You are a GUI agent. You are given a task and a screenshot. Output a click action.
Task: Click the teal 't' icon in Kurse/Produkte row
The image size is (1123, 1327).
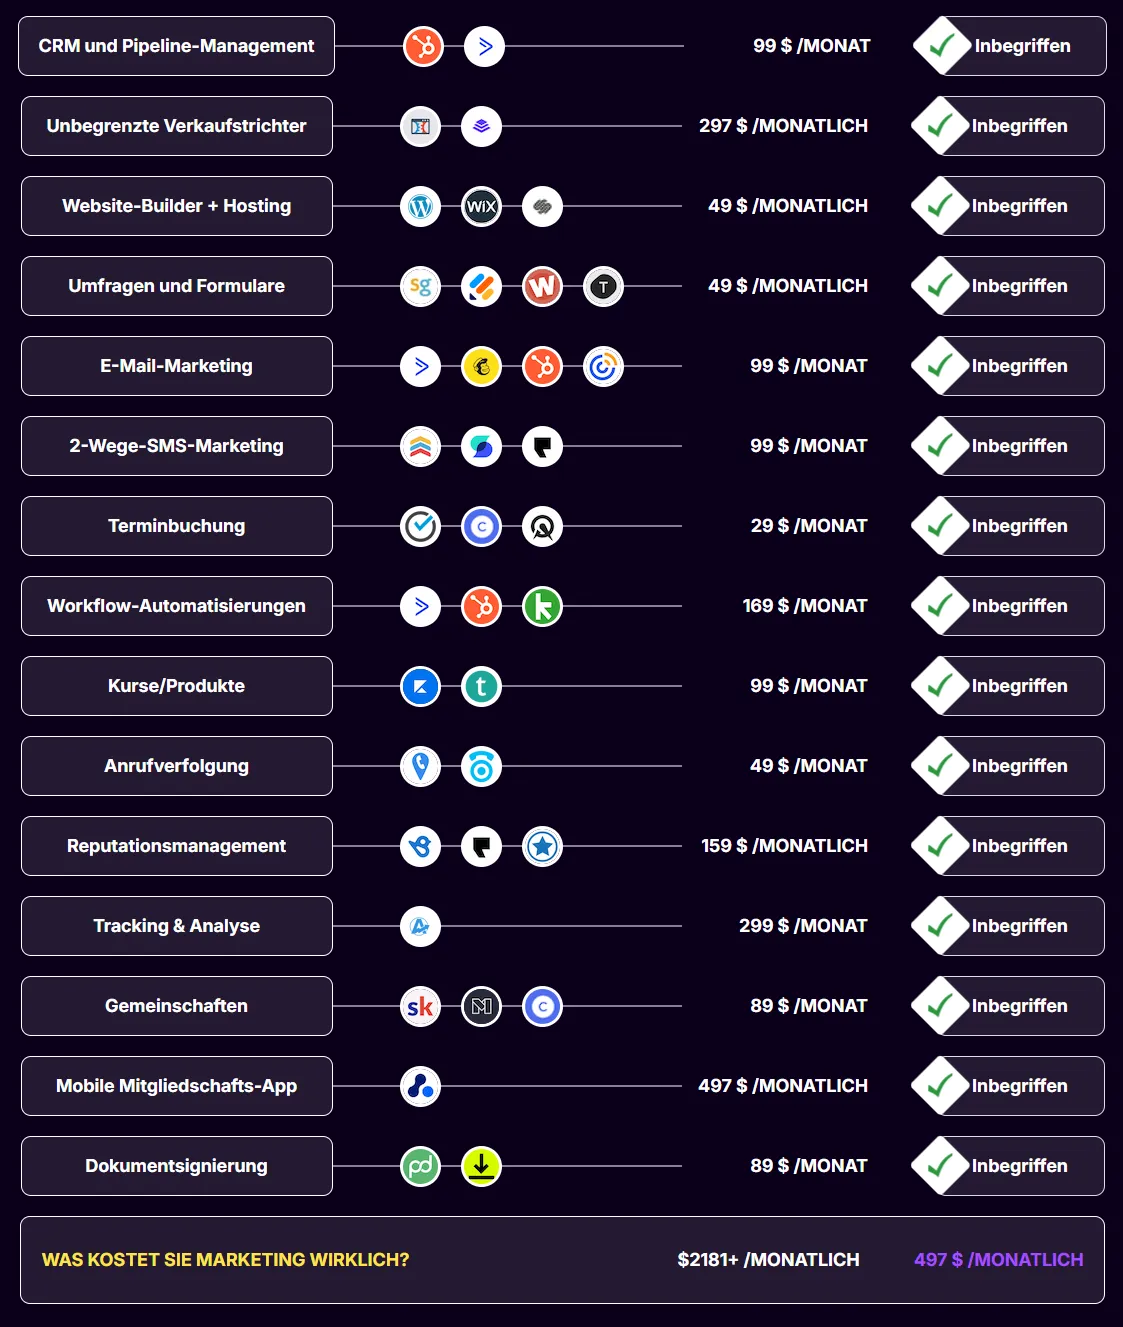point(482,686)
